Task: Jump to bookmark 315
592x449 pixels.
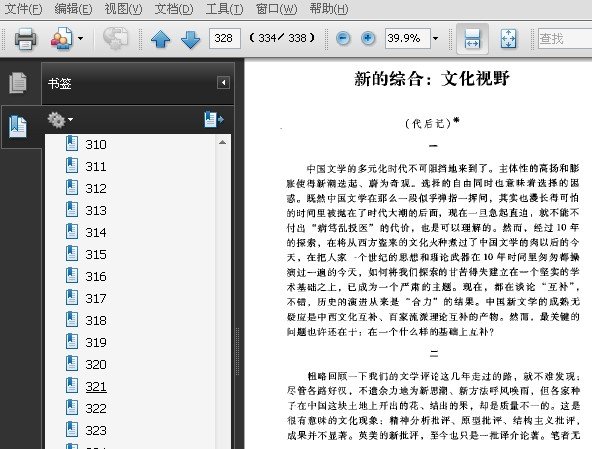Action: click(x=96, y=255)
